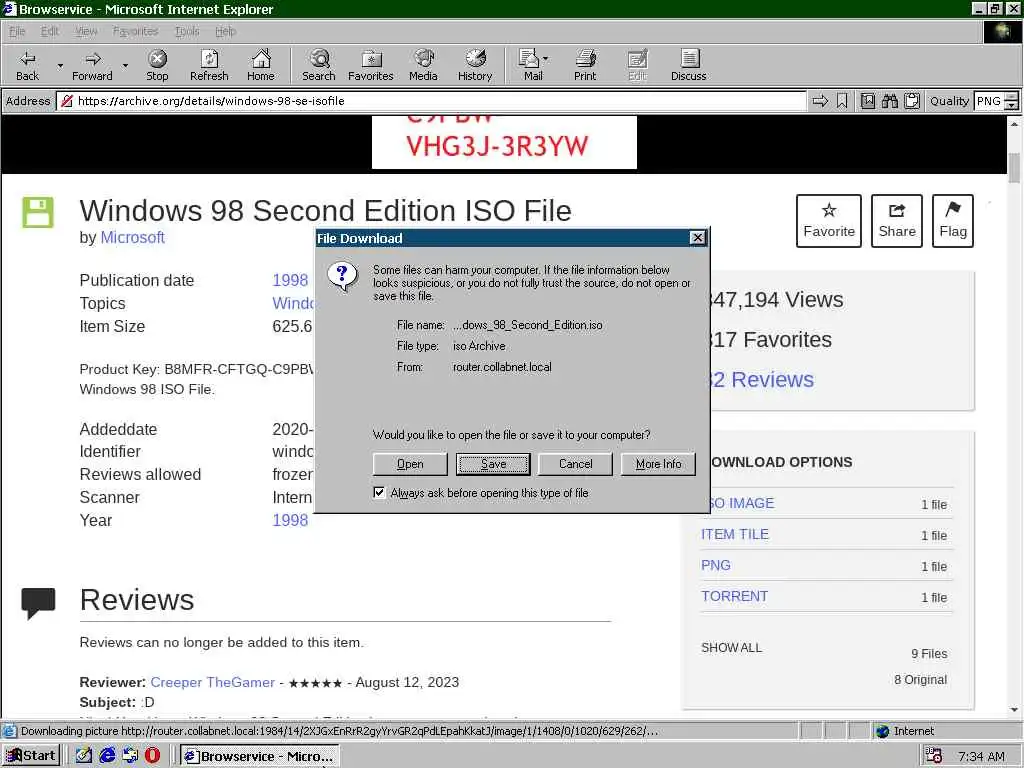1024x768 pixels.
Task: Click the third quick launch icon
Action: 130,756
